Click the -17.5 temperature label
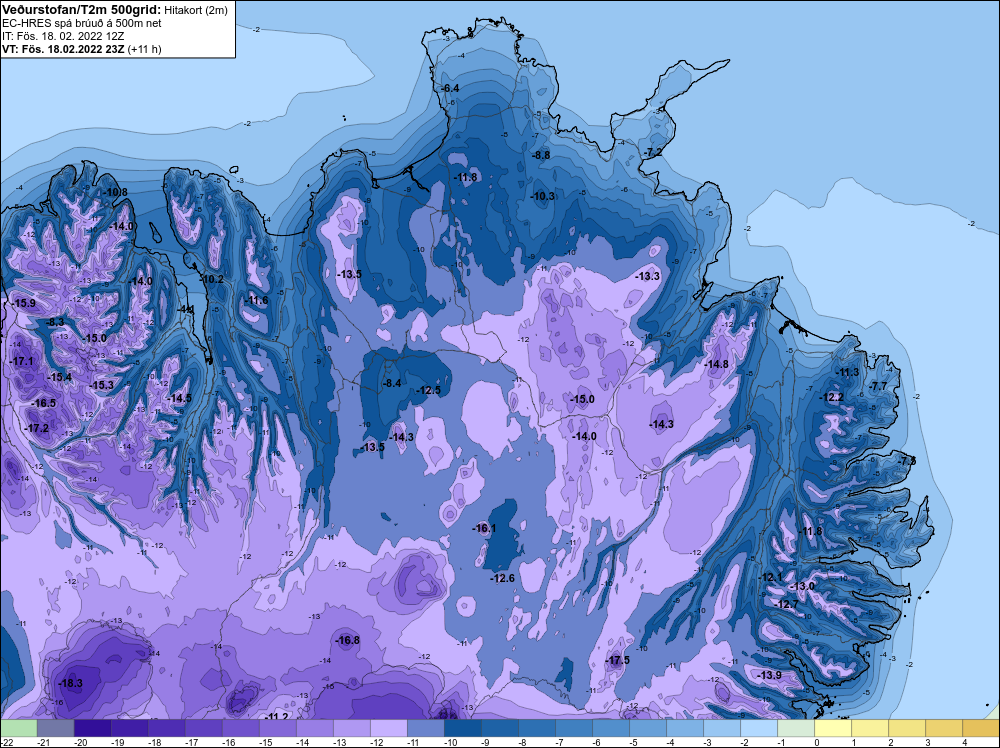 coord(617,660)
